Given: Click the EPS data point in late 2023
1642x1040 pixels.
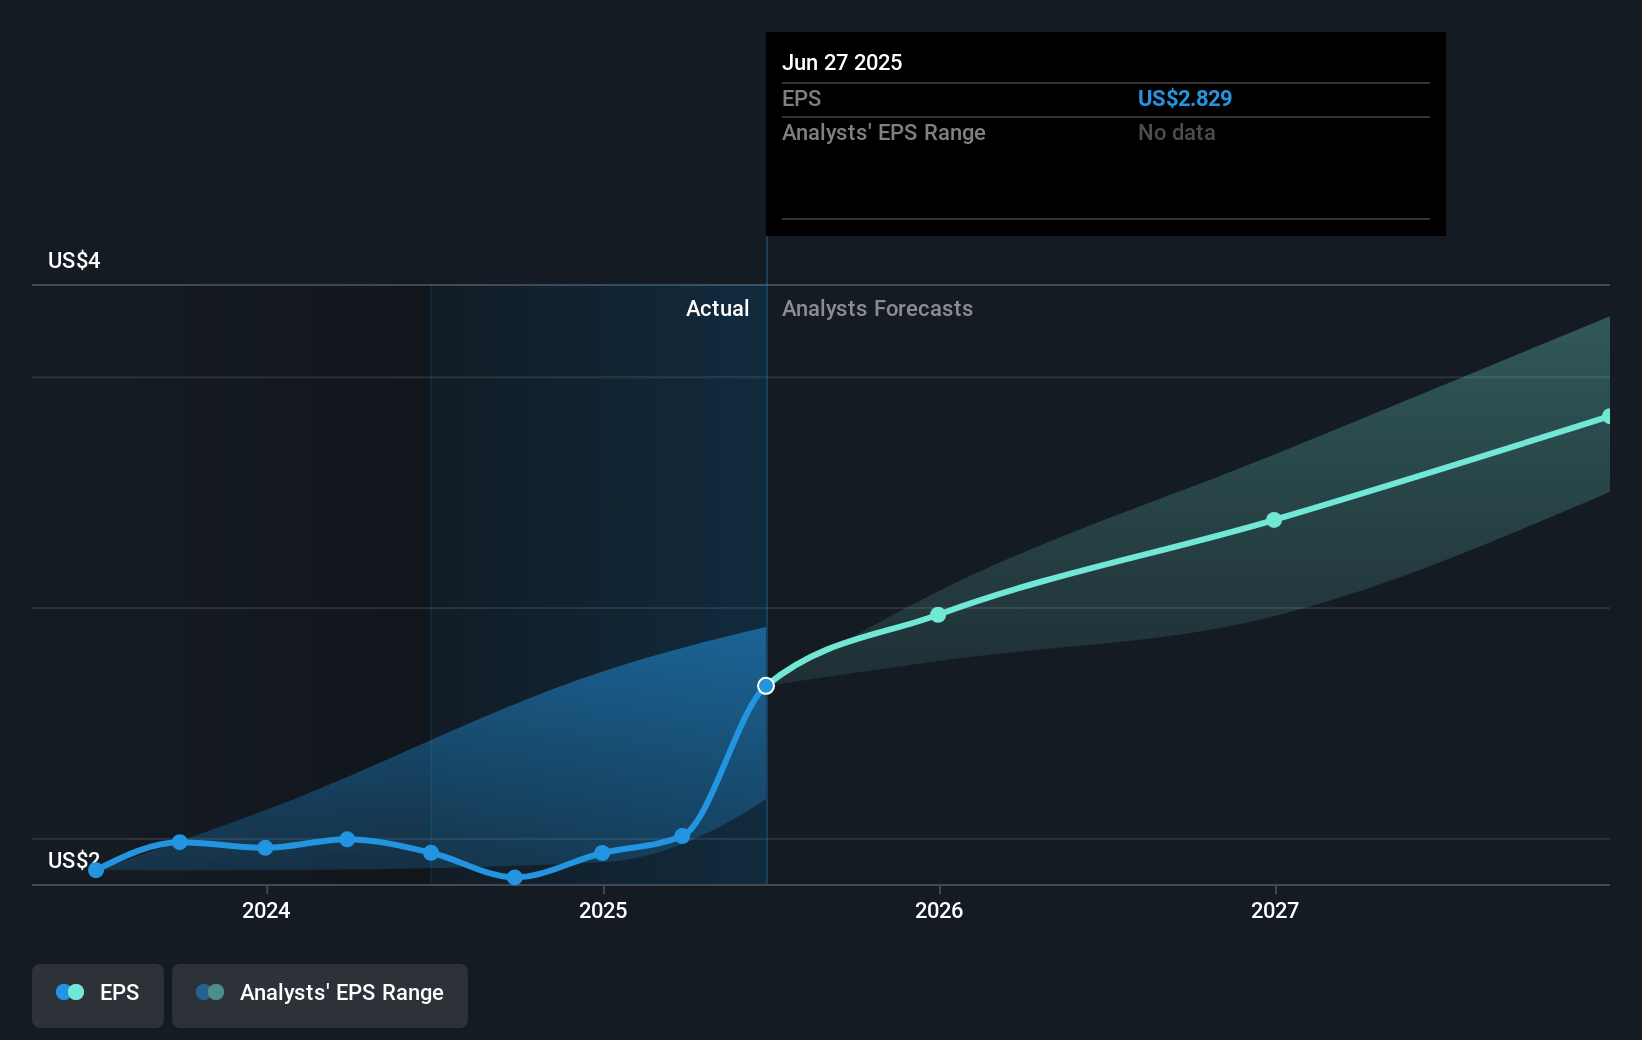Looking at the screenshot, I should (180, 842).
